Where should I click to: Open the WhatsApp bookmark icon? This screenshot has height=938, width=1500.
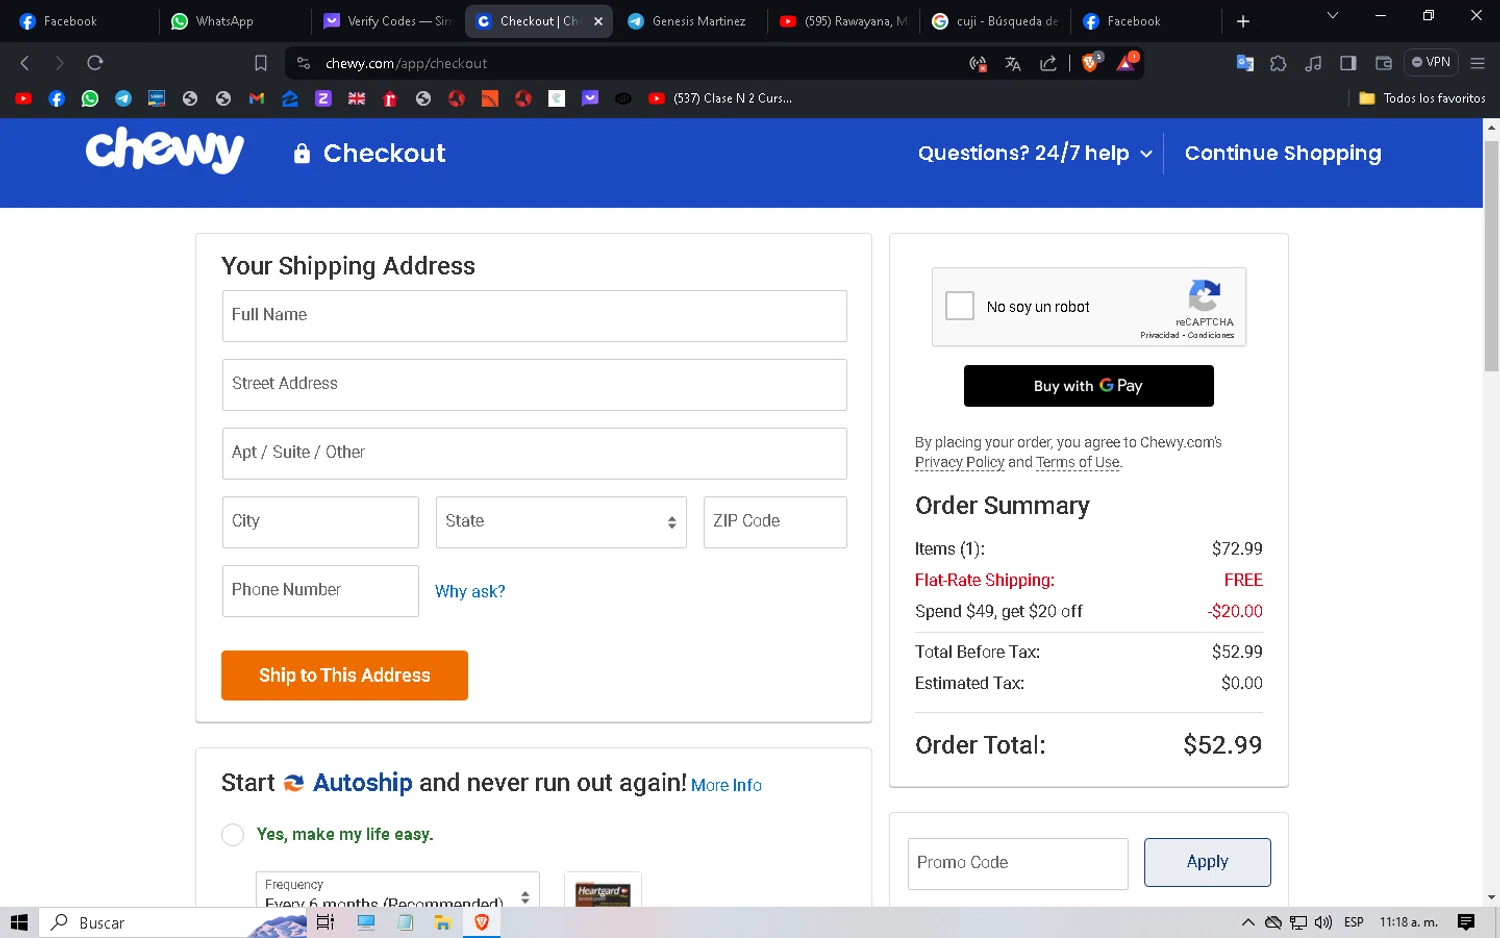90,98
